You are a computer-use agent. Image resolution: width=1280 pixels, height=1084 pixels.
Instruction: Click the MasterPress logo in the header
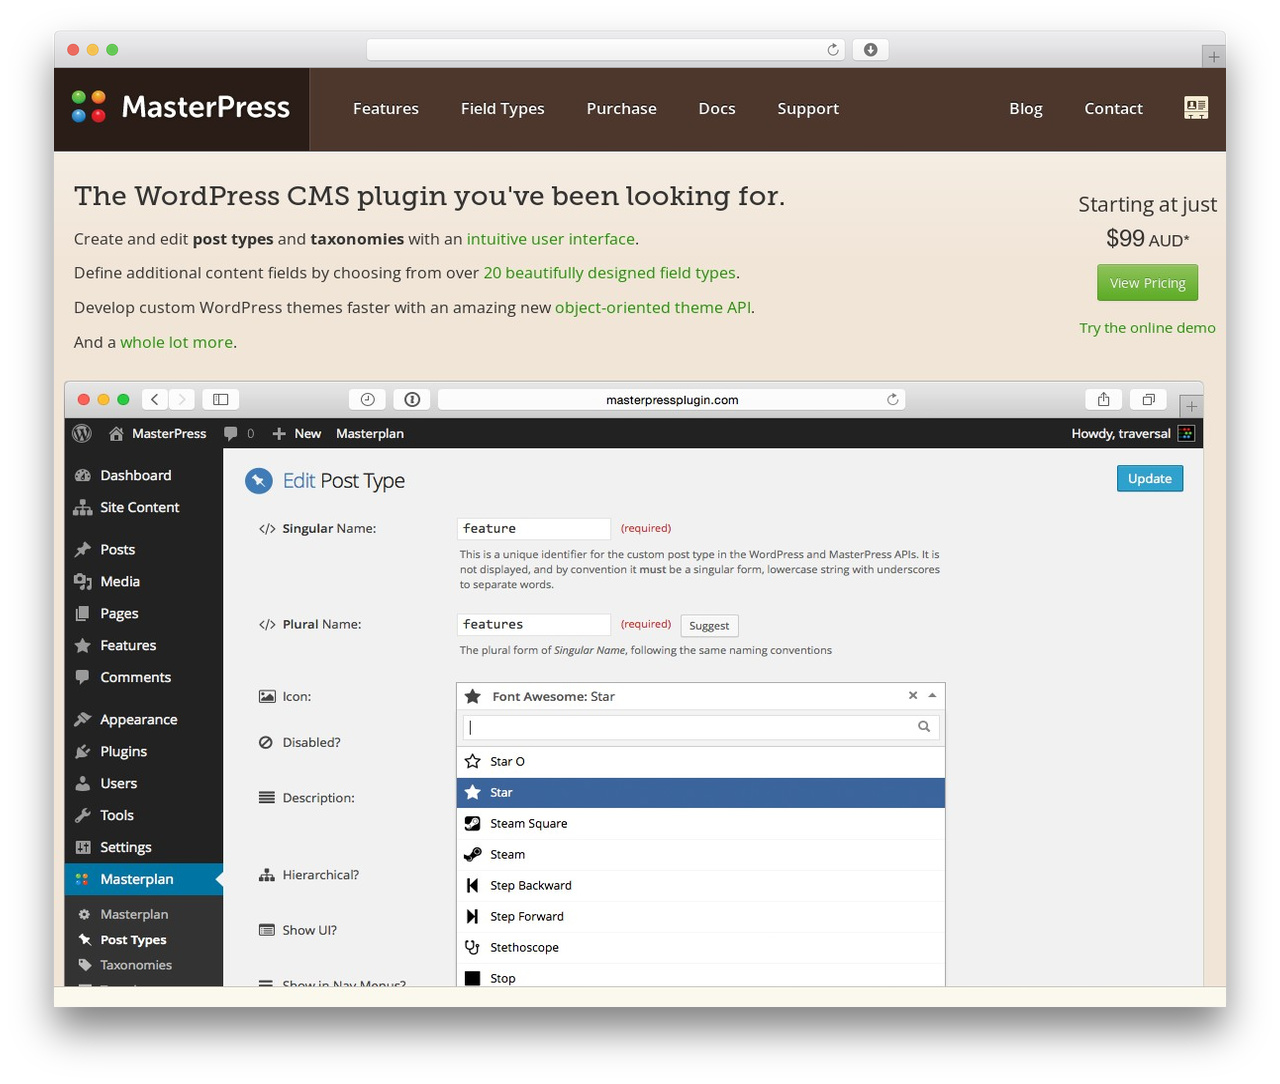click(x=181, y=107)
